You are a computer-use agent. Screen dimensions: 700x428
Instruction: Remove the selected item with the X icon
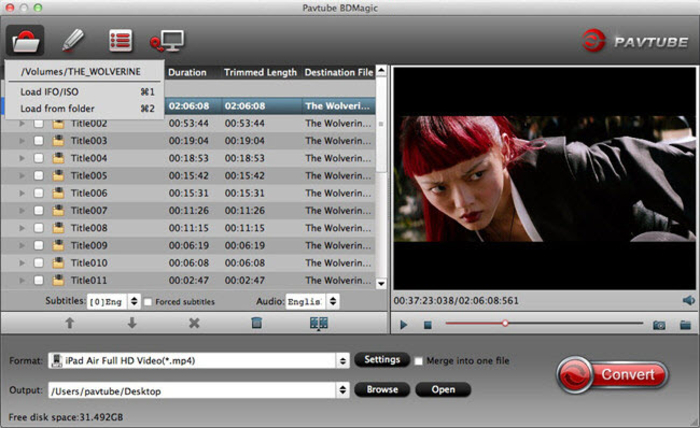pos(194,323)
